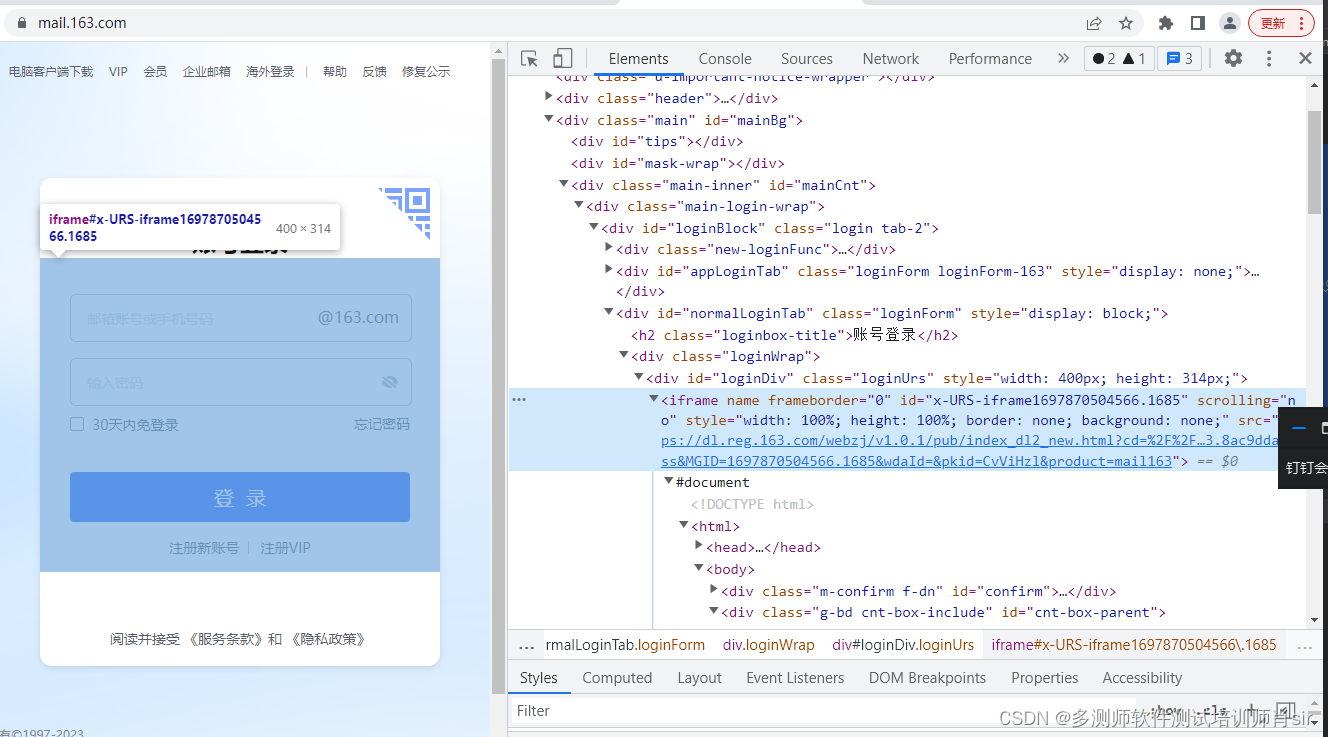Open the Properties pane tab
Screen dimensions: 1328x737
click(x=1044, y=677)
